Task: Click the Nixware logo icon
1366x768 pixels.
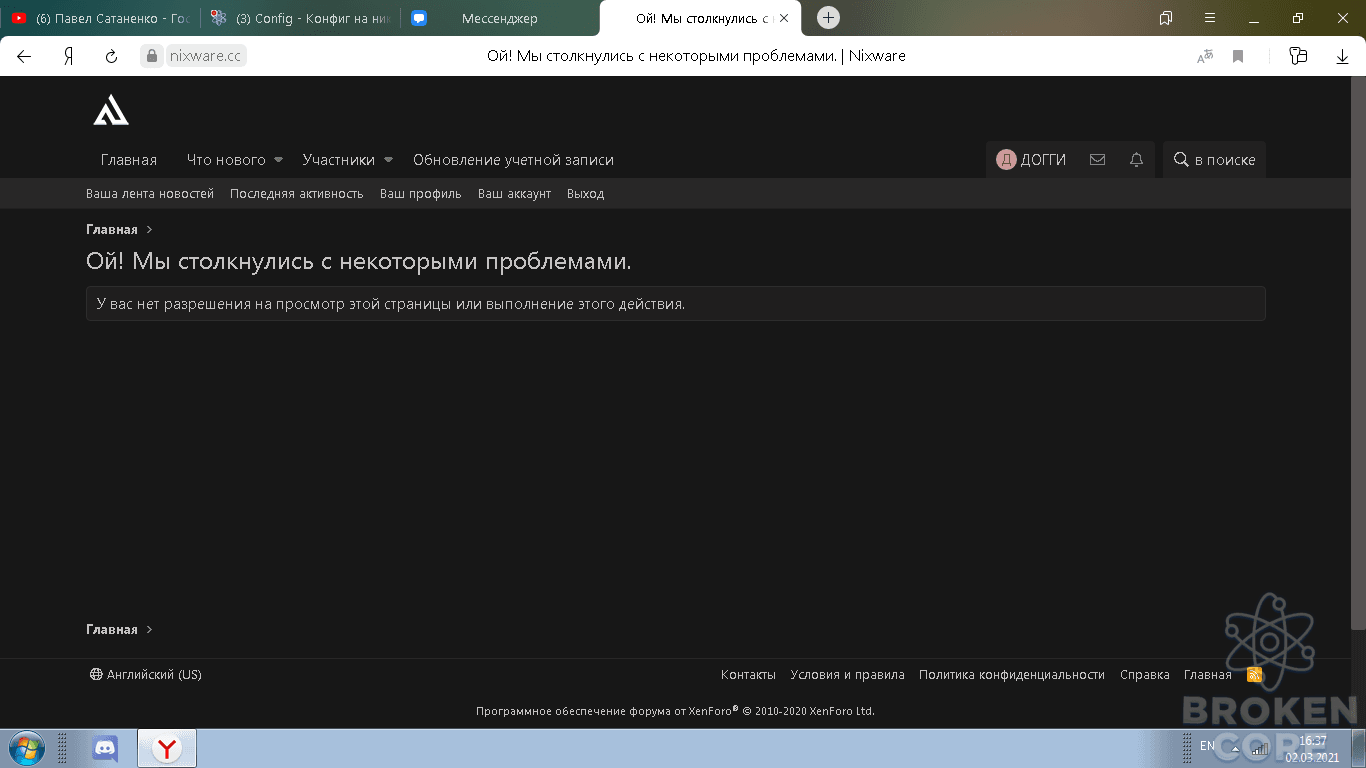Action: point(111,110)
